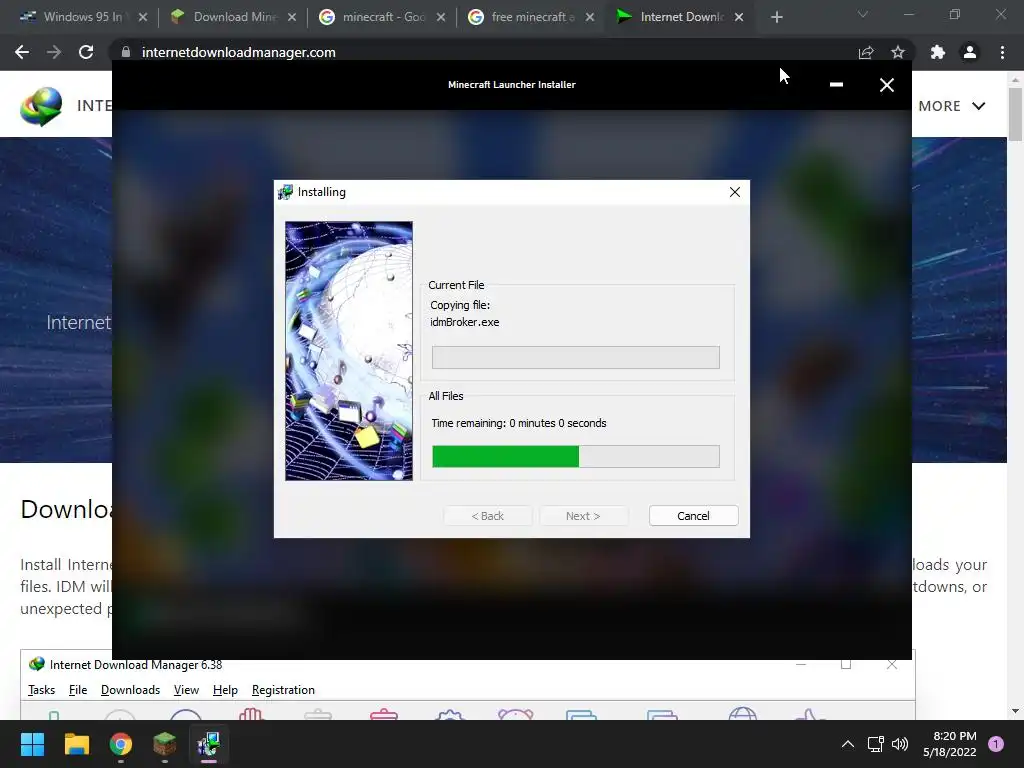The width and height of the screenshot is (1024, 768).
Task: Click the page vertical scrollbar thumb
Action: [x=1015, y=114]
